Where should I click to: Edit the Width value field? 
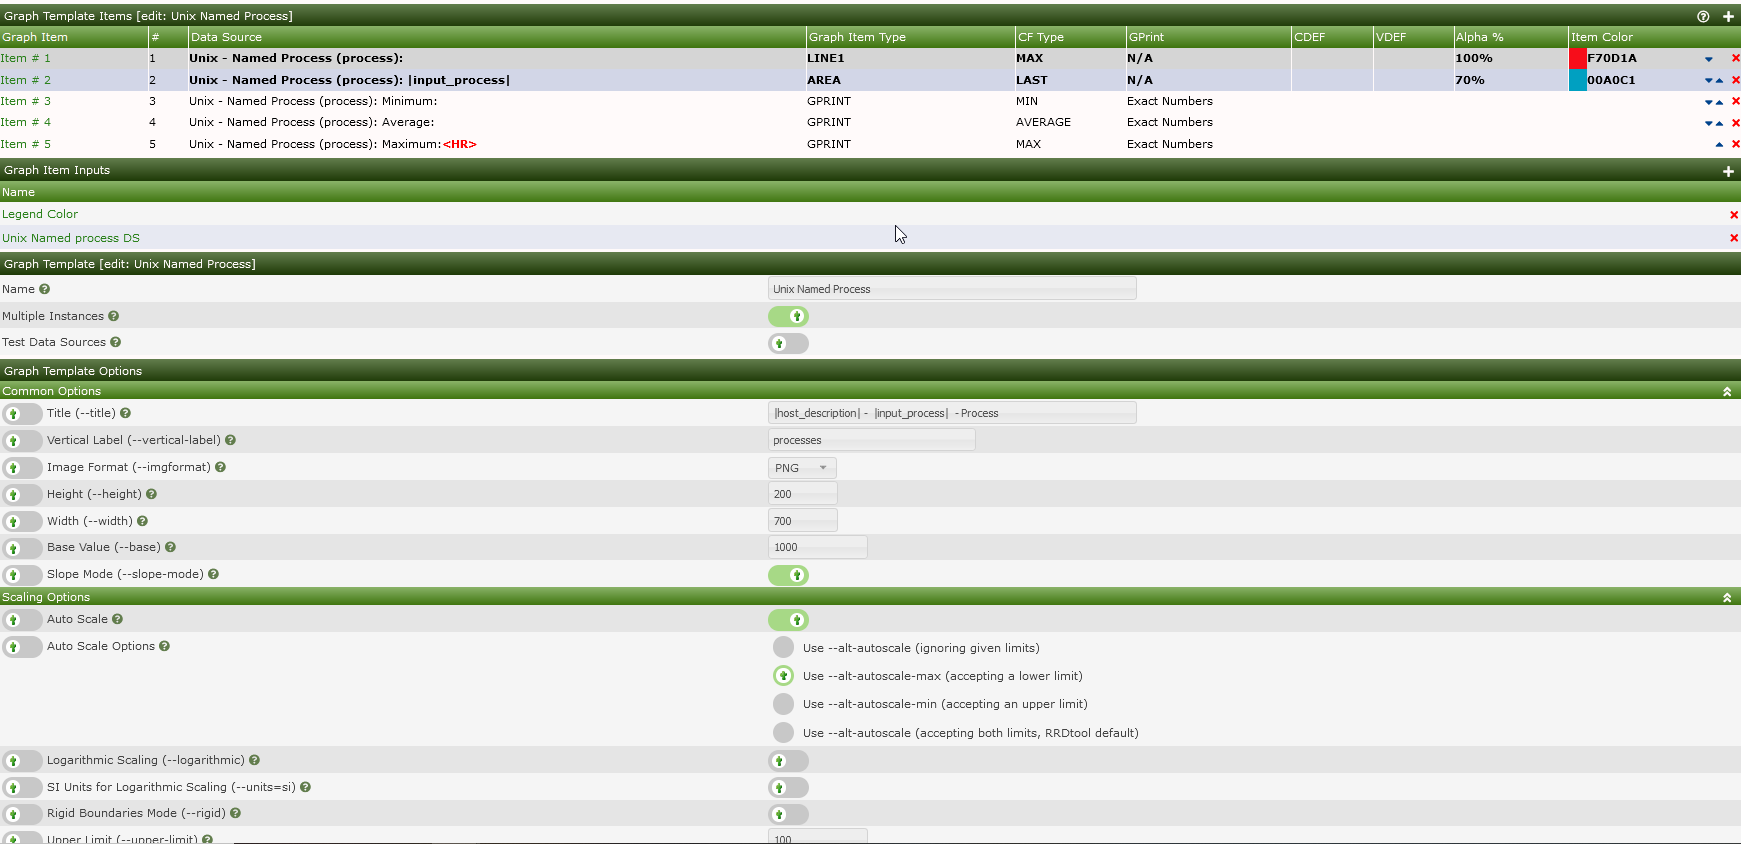point(802,521)
